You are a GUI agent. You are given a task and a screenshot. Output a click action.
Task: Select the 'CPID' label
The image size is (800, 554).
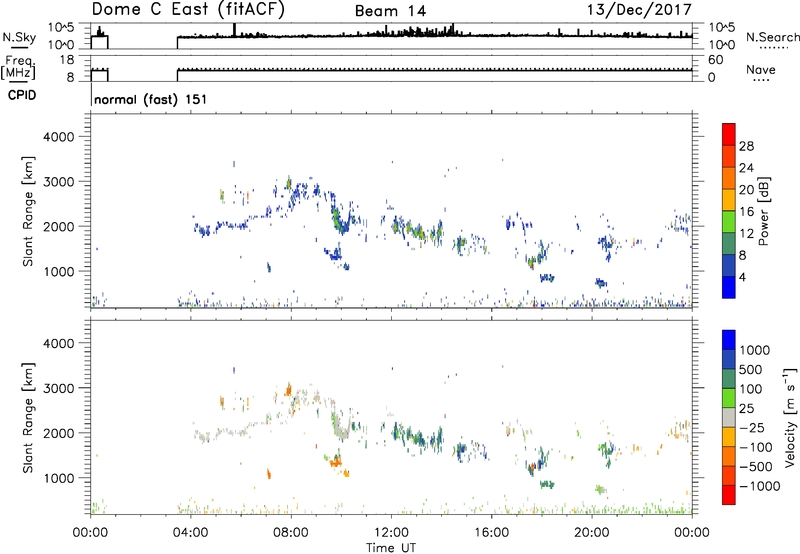click(22, 95)
